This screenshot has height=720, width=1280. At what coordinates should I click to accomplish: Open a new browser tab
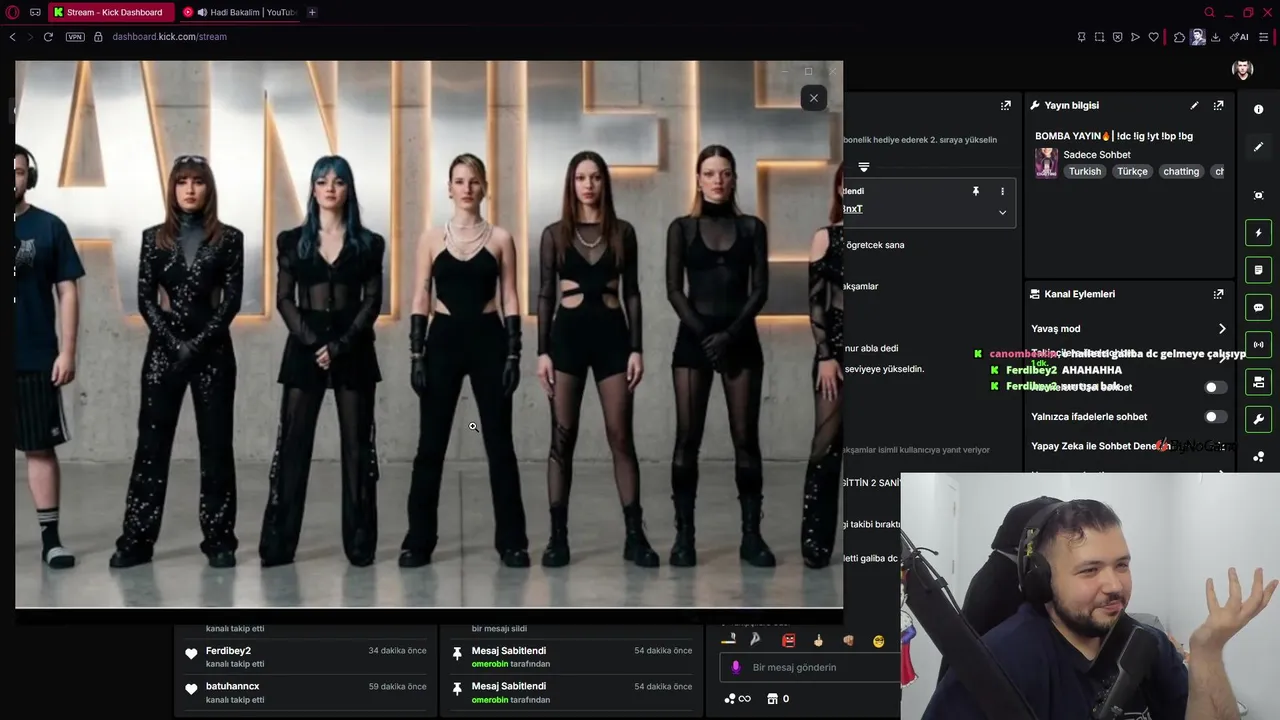312,12
